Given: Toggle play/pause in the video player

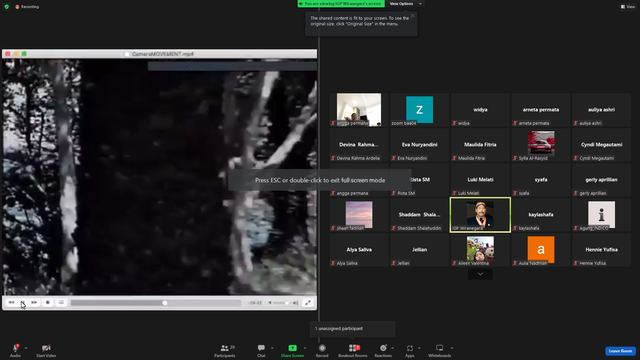Looking at the screenshot, I should tap(23, 302).
